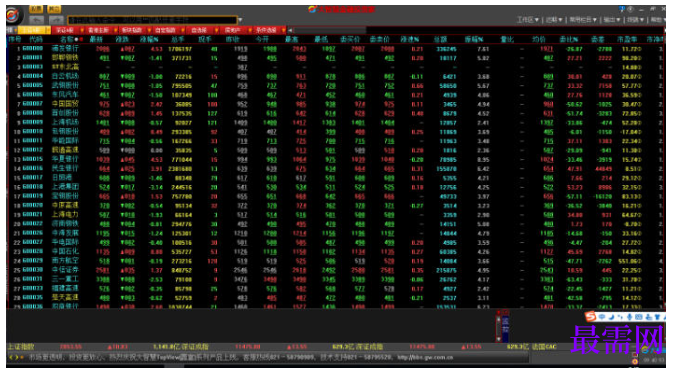This screenshot has width=682, height=371.
Task: Select the 东风汽车 stock row
Action: (336, 95)
